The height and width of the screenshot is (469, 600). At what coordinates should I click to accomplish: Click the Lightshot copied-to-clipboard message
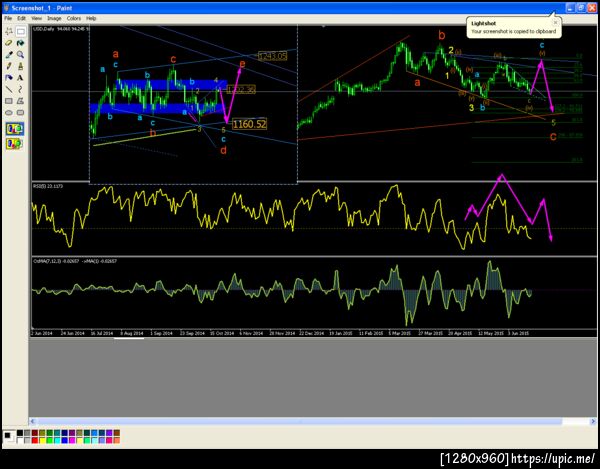click(514, 31)
